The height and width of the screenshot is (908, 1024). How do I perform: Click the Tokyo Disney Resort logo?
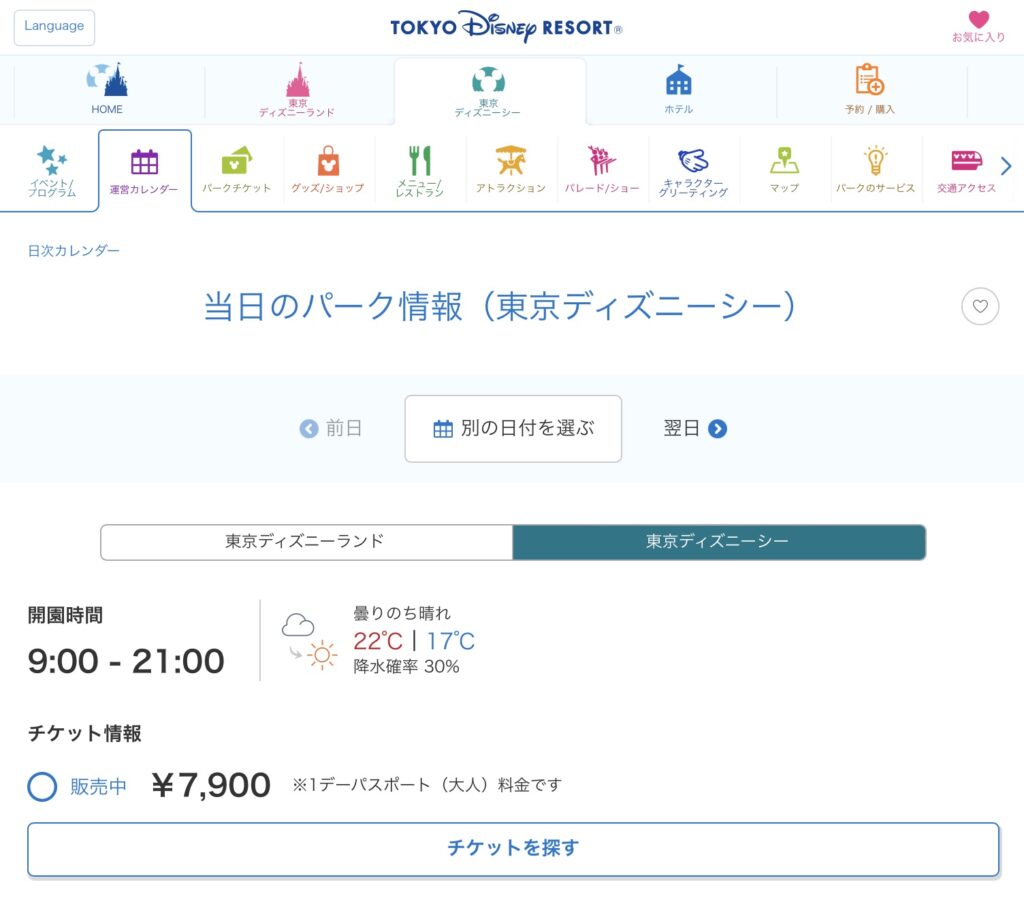pos(506,27)
